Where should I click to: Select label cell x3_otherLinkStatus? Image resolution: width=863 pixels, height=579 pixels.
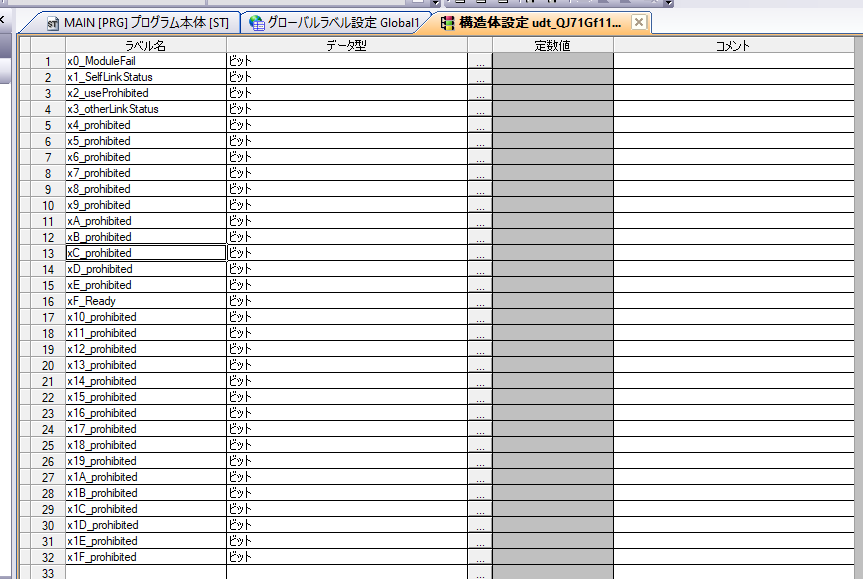(146, 109)
